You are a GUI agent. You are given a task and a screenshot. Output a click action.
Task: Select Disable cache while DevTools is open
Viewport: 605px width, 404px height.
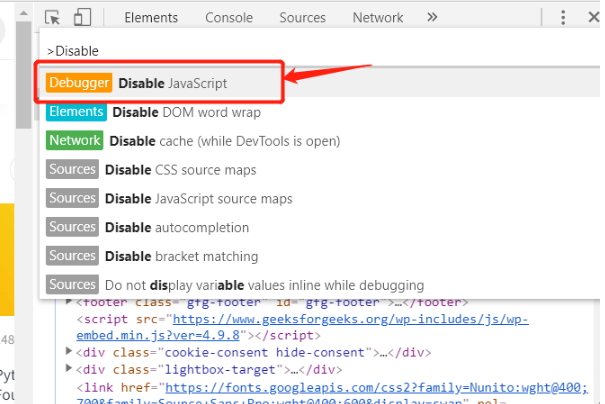pos(320,141)
